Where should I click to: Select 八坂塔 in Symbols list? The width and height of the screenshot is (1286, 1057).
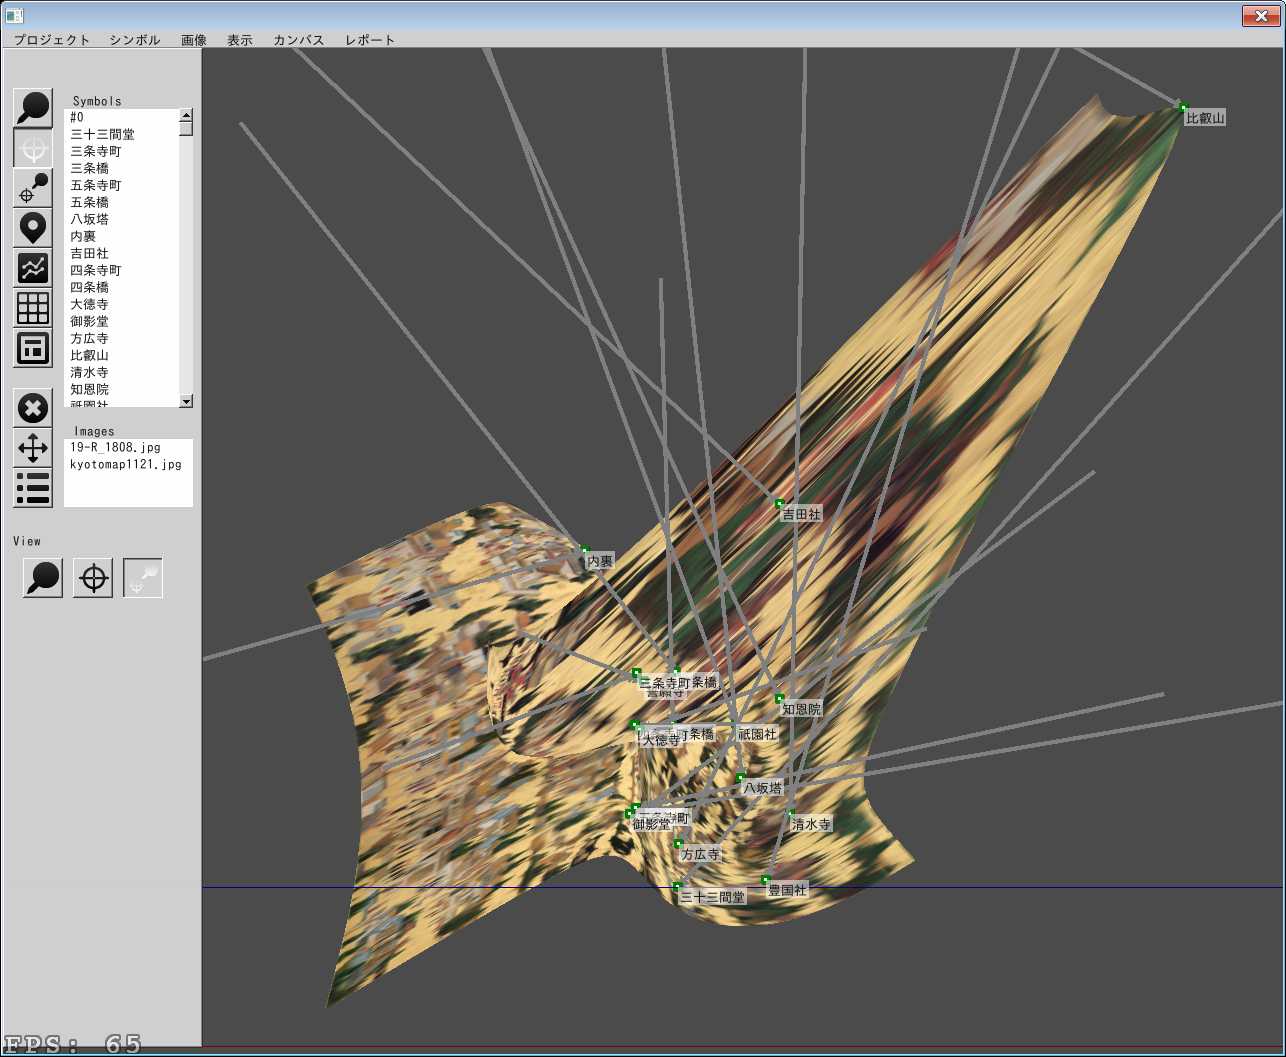[x=89, y=219]
